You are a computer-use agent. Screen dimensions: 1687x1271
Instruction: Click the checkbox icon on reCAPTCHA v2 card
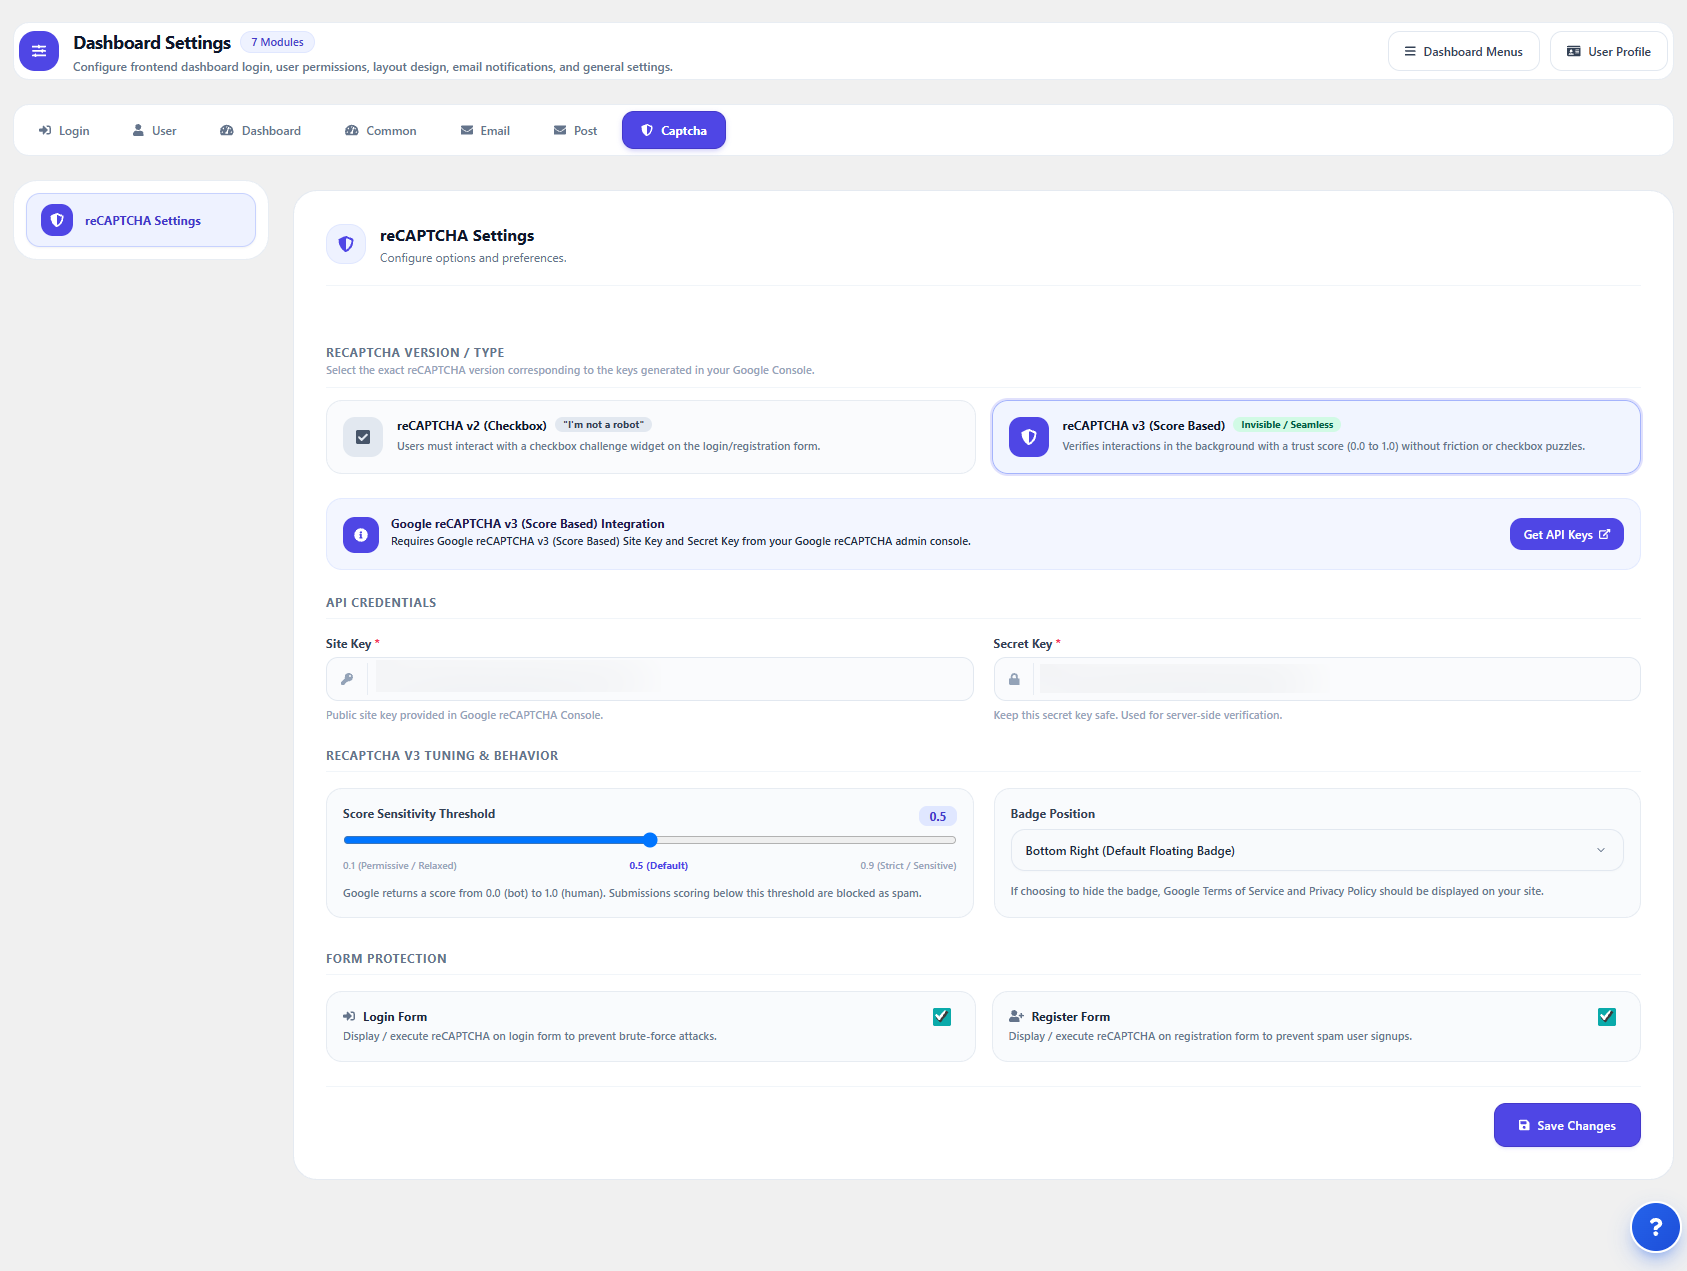[x=363, y=437]
